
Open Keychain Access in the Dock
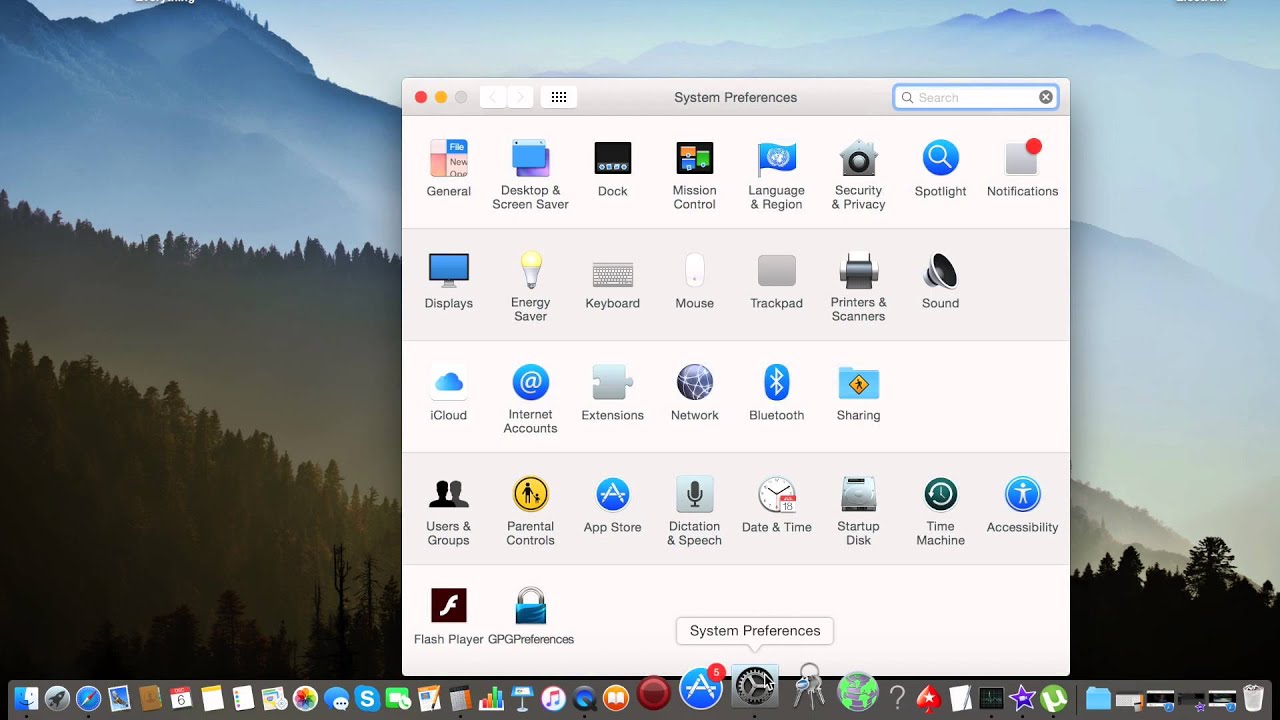[x=809, y=688]
